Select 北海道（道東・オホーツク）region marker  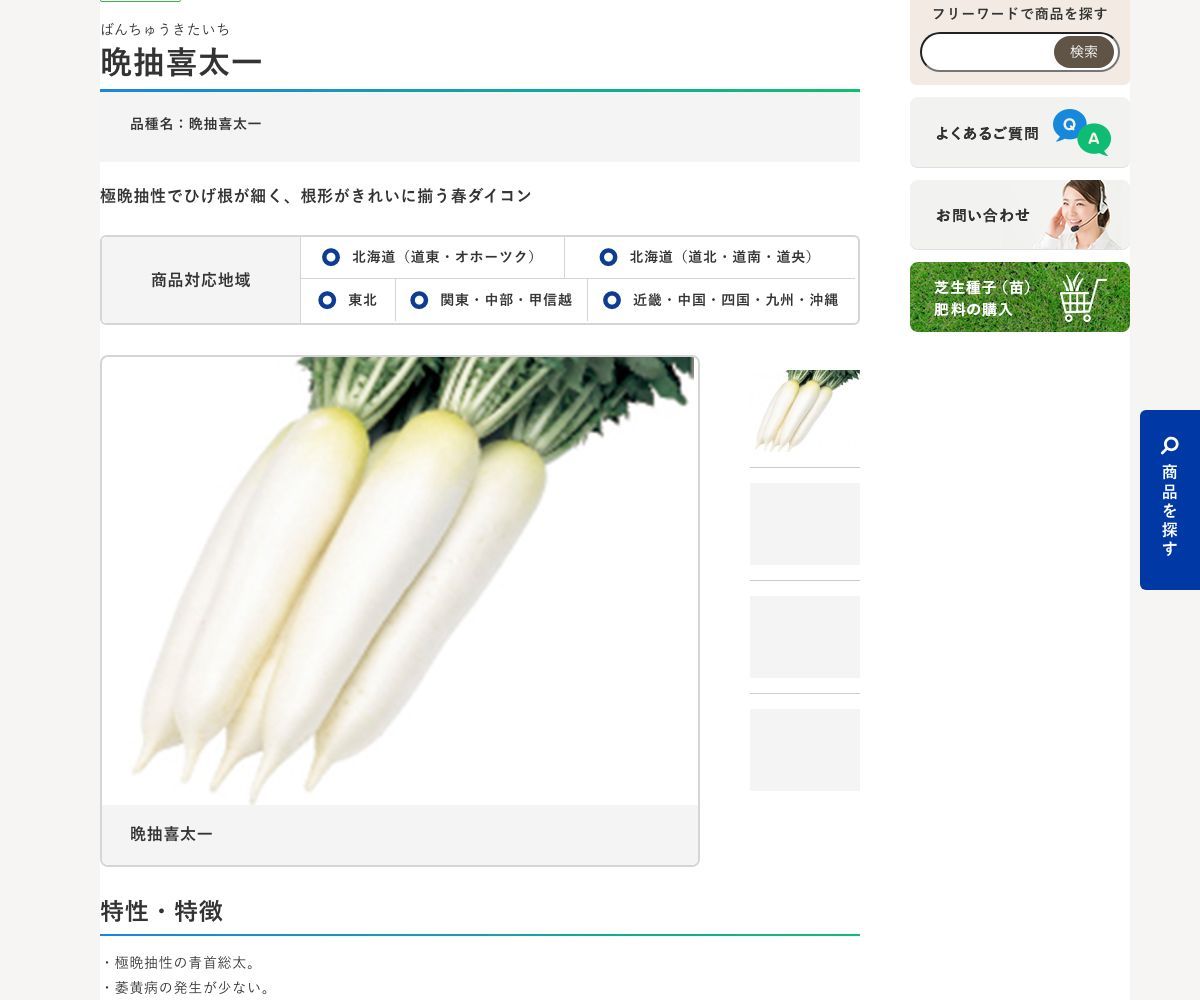[x=331, y=257]
